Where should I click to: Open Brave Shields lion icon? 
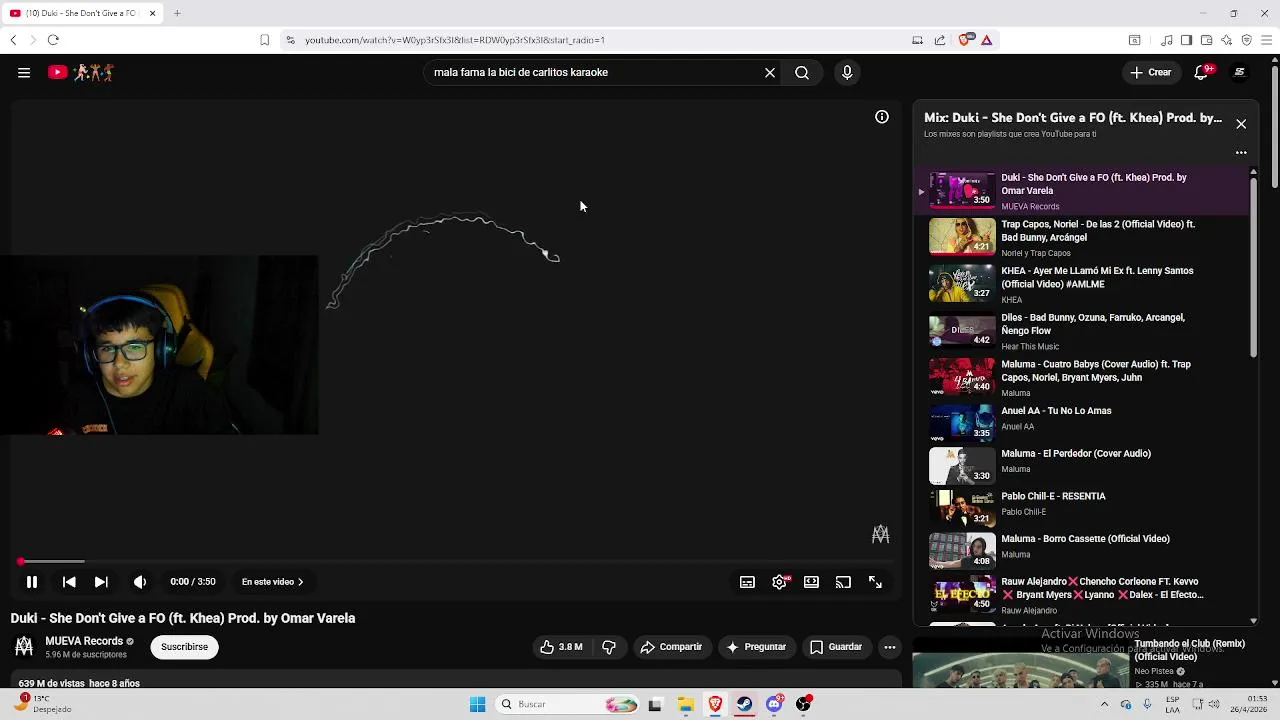click(965, 40)
